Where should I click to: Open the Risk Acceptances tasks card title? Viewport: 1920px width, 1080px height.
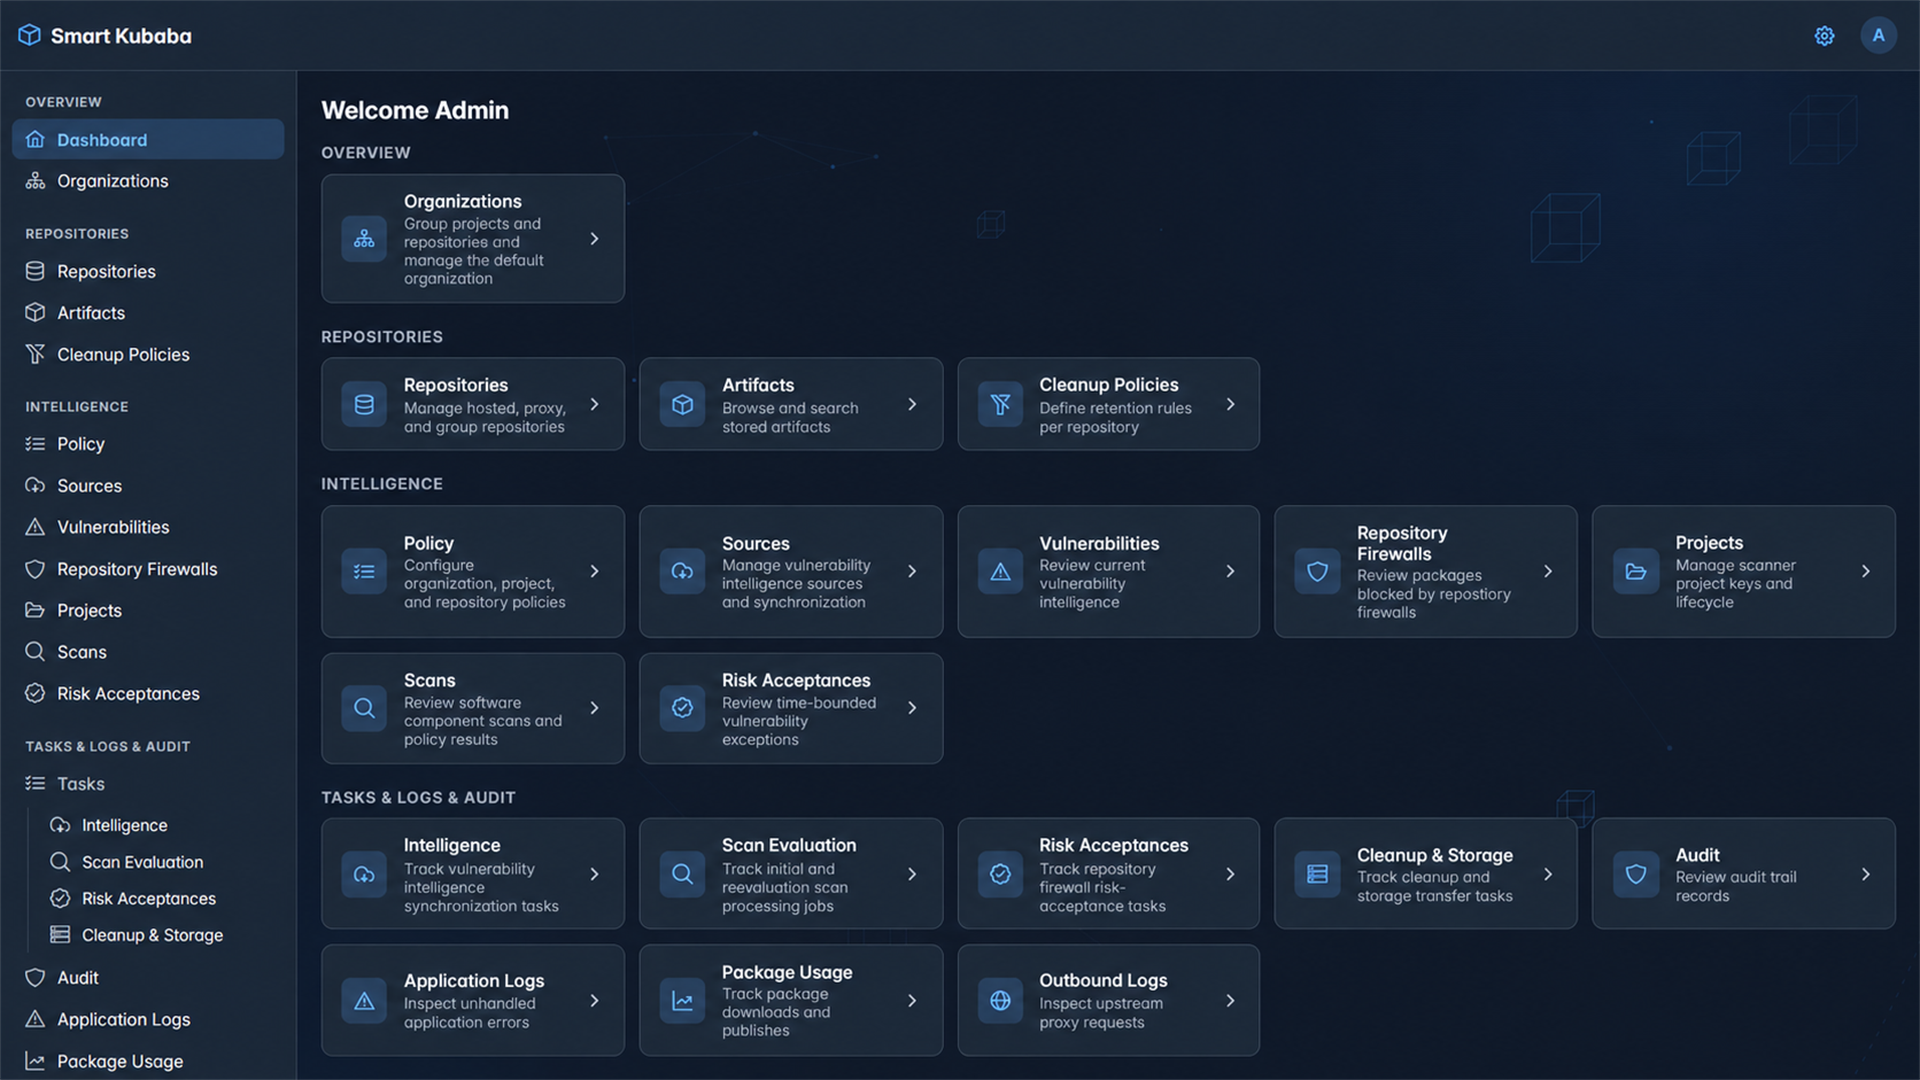tap(1113, 846)
